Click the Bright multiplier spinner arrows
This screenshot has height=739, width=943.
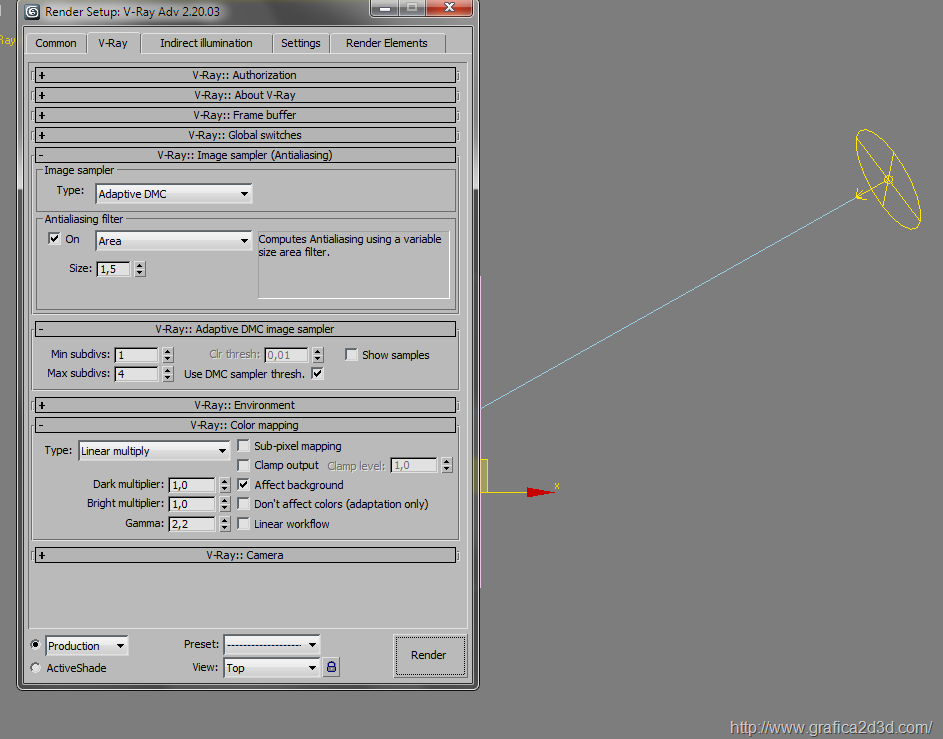(224, 504)
